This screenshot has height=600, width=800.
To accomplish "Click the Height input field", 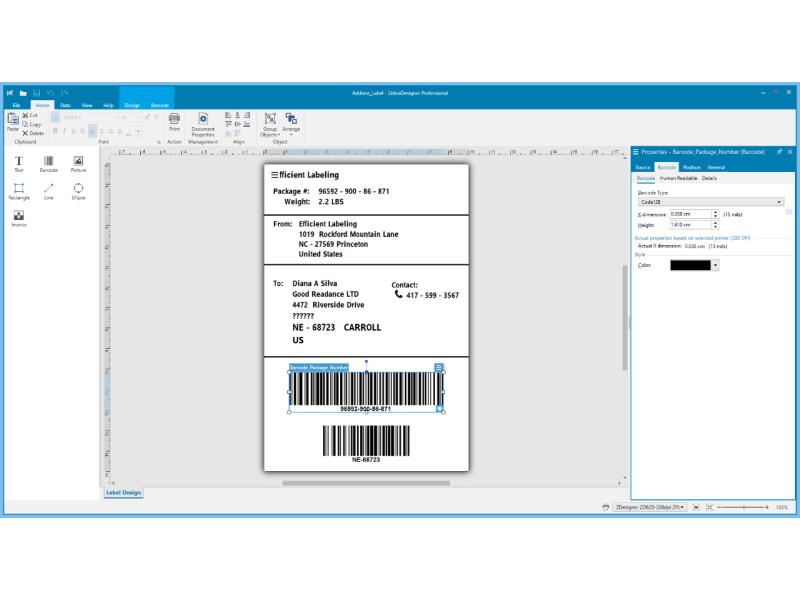I will tap(690, 224).
